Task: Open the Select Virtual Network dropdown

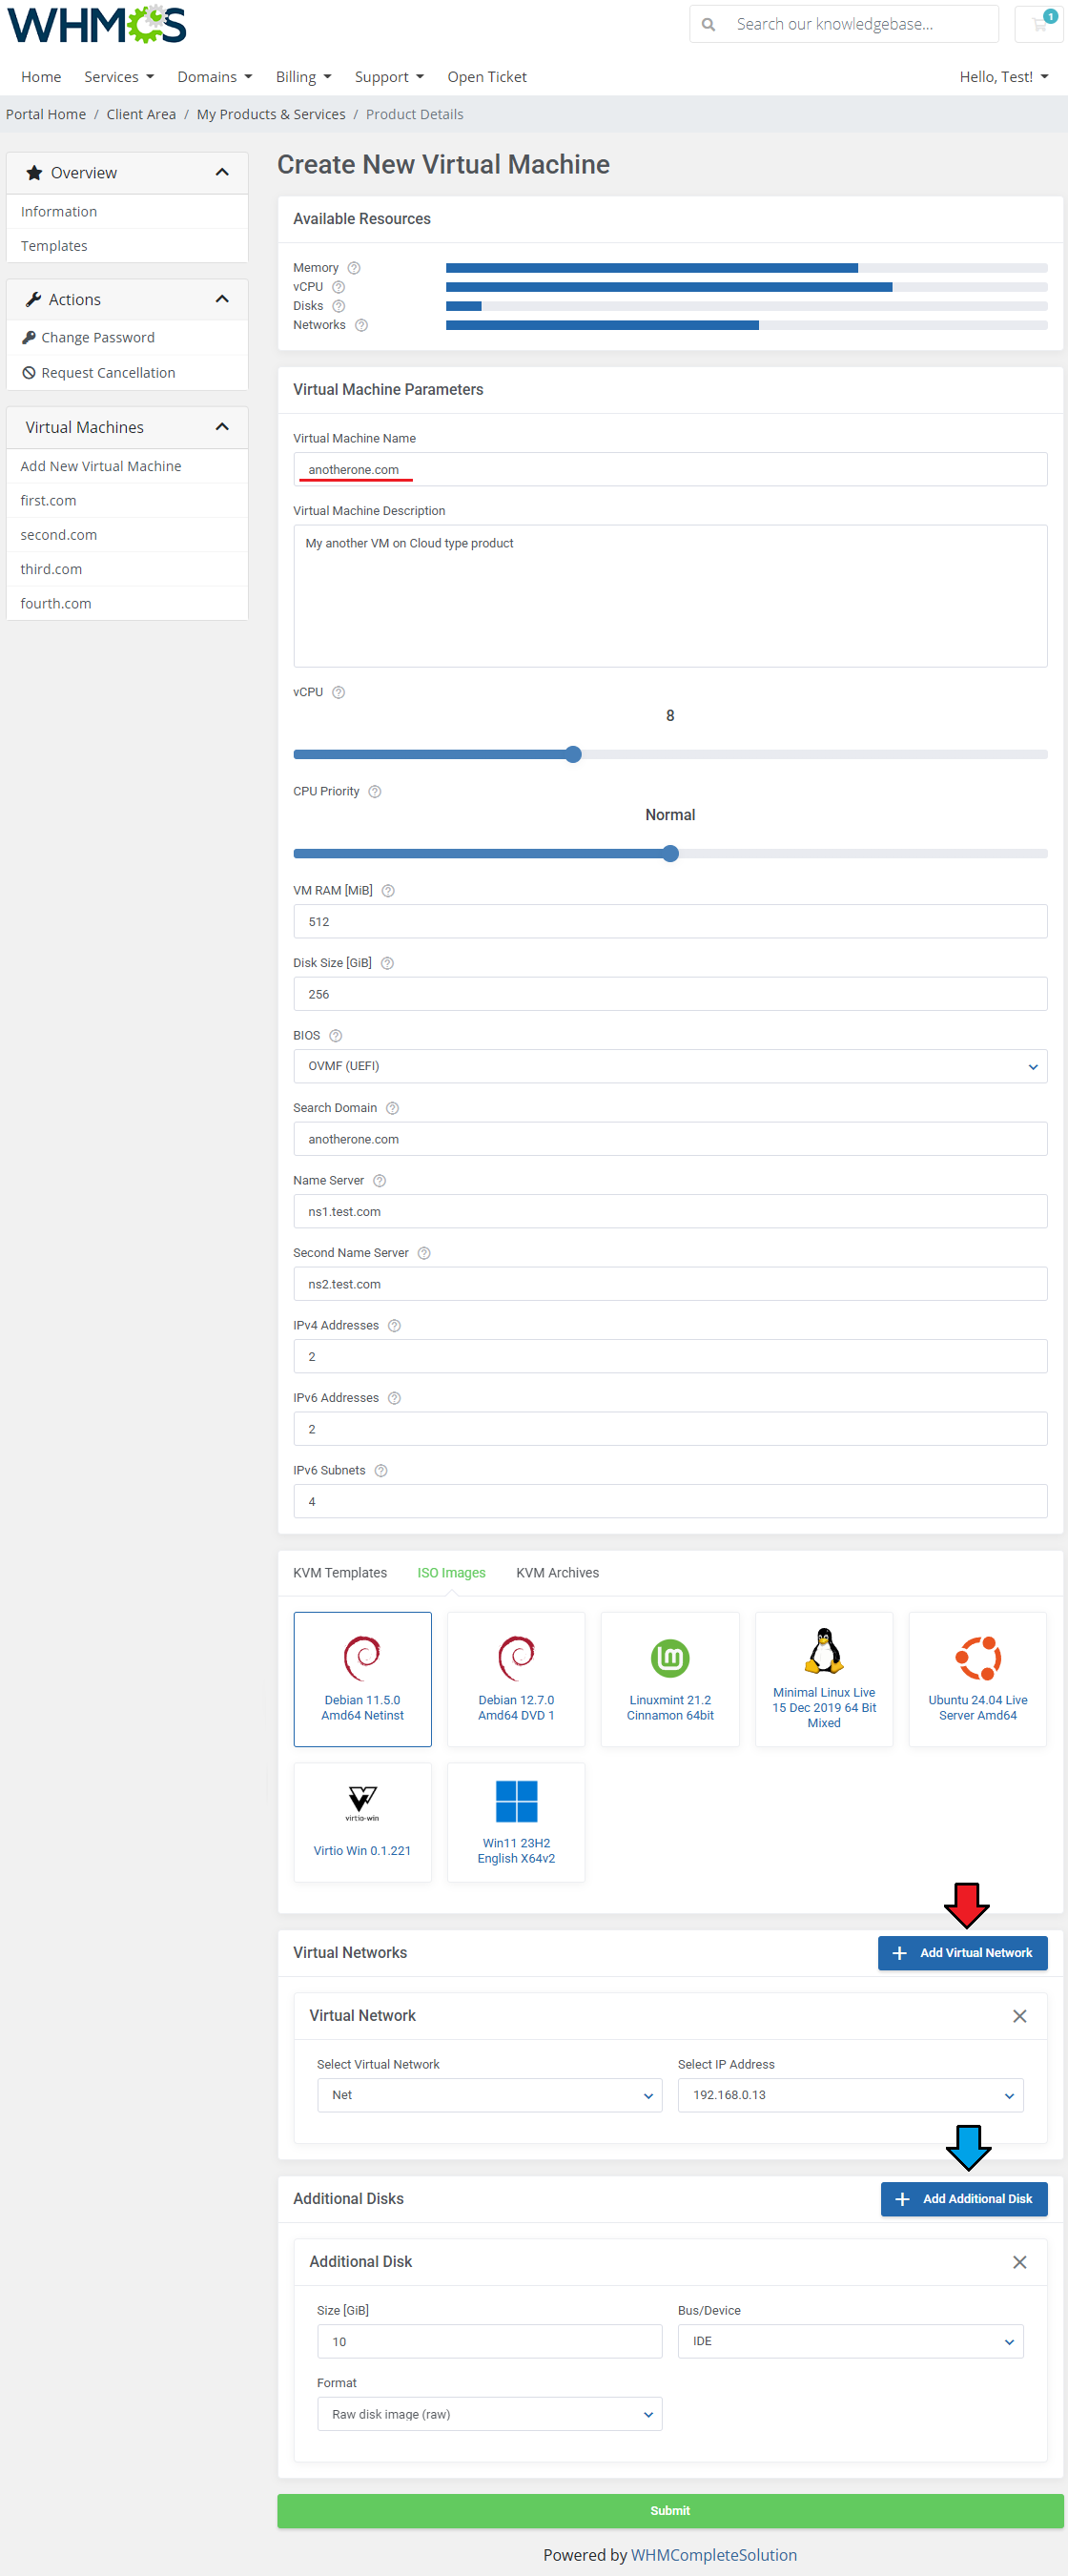Action: (x=489, y=2094)
